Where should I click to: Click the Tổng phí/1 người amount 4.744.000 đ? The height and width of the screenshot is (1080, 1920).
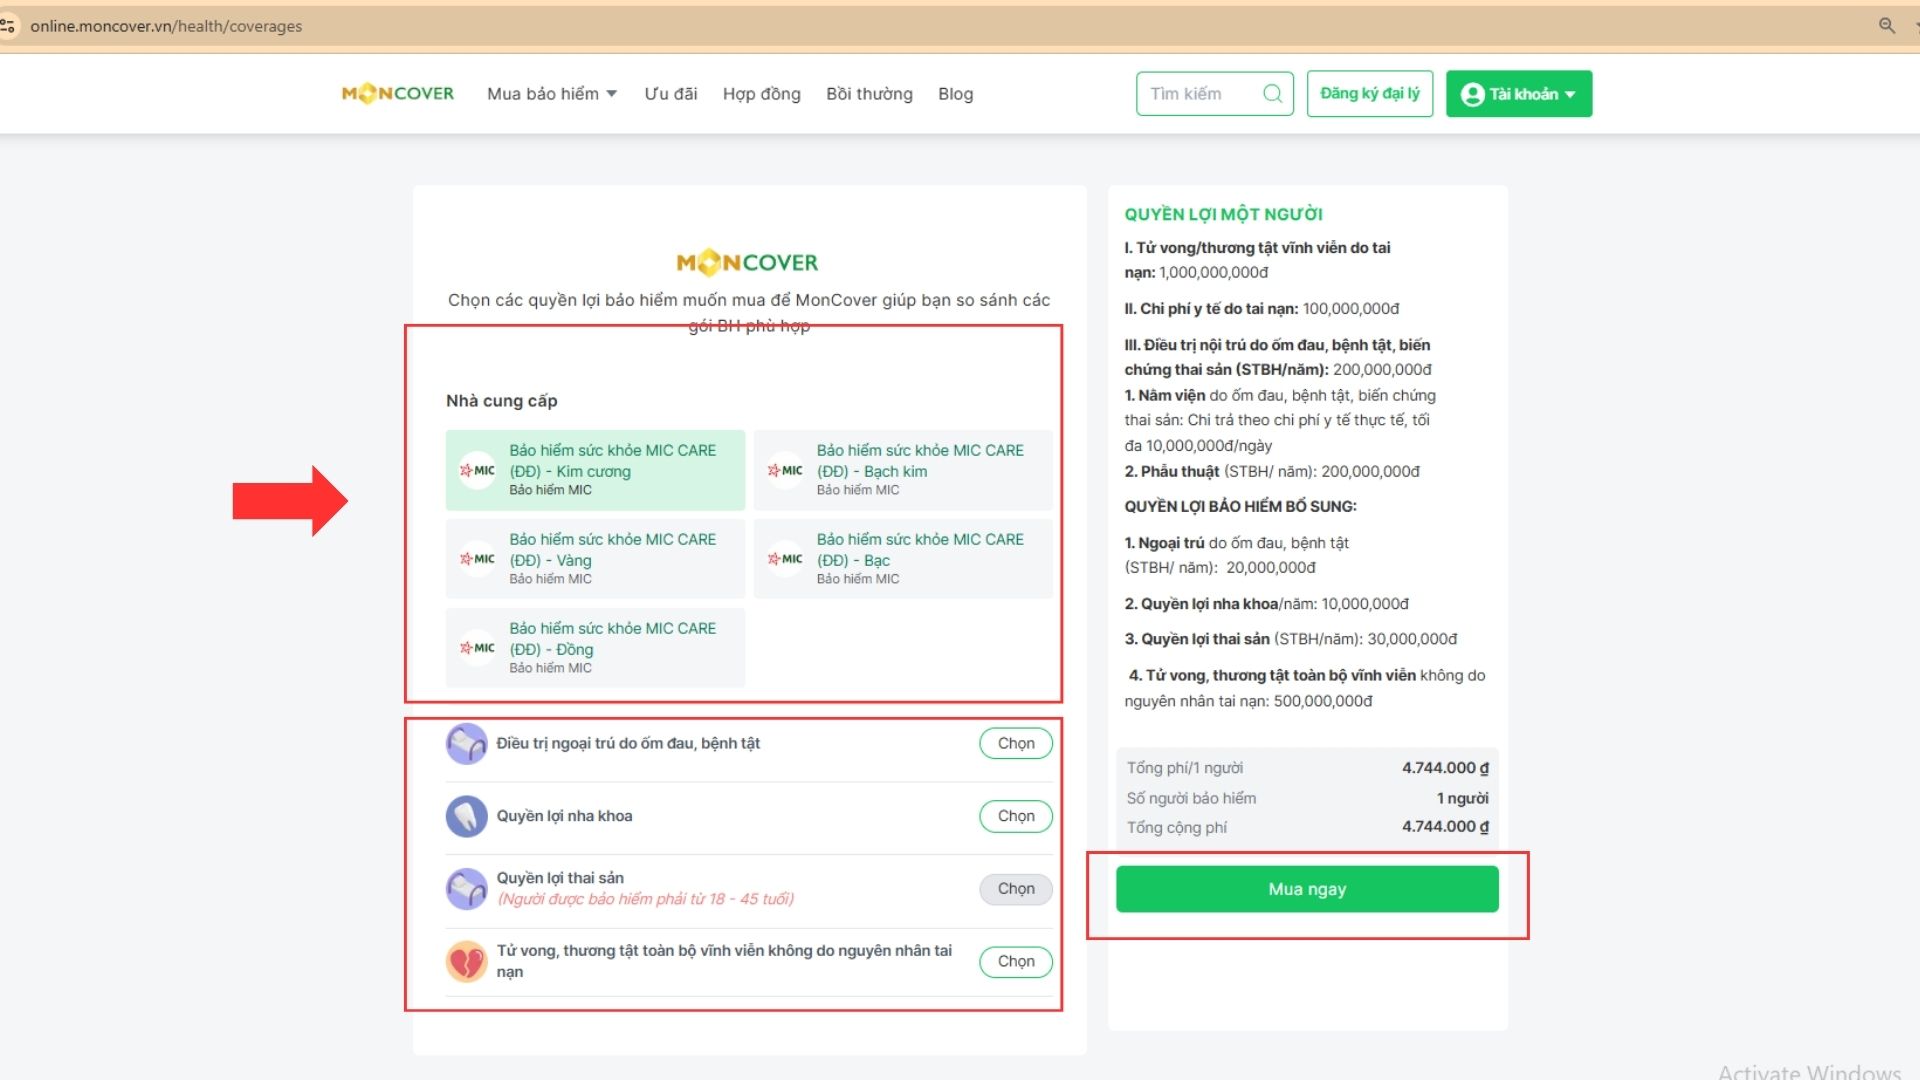1444,768
